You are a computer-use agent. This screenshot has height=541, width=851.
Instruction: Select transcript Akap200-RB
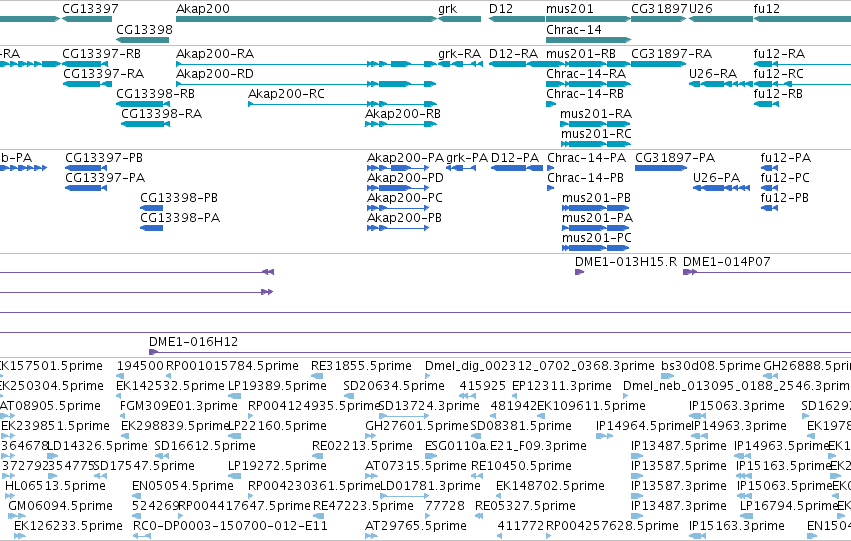[x=401, y=124]
